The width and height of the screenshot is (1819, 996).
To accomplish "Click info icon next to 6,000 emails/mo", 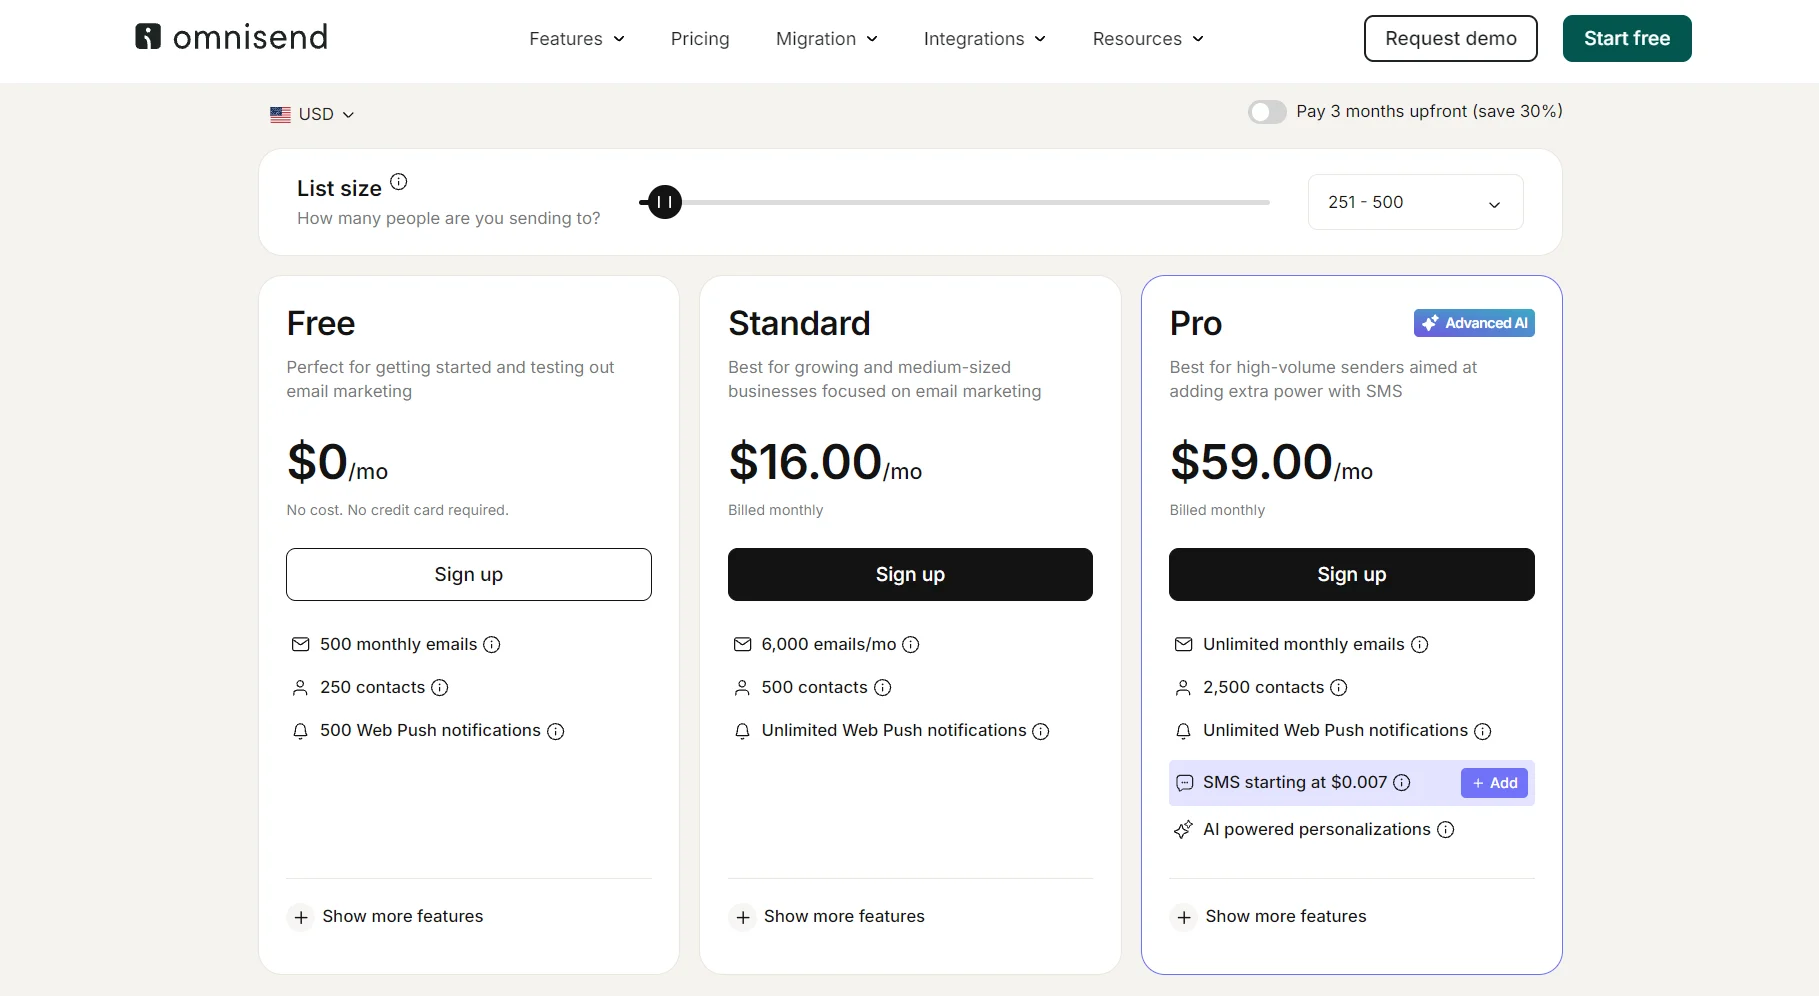I will click(911, 645).
